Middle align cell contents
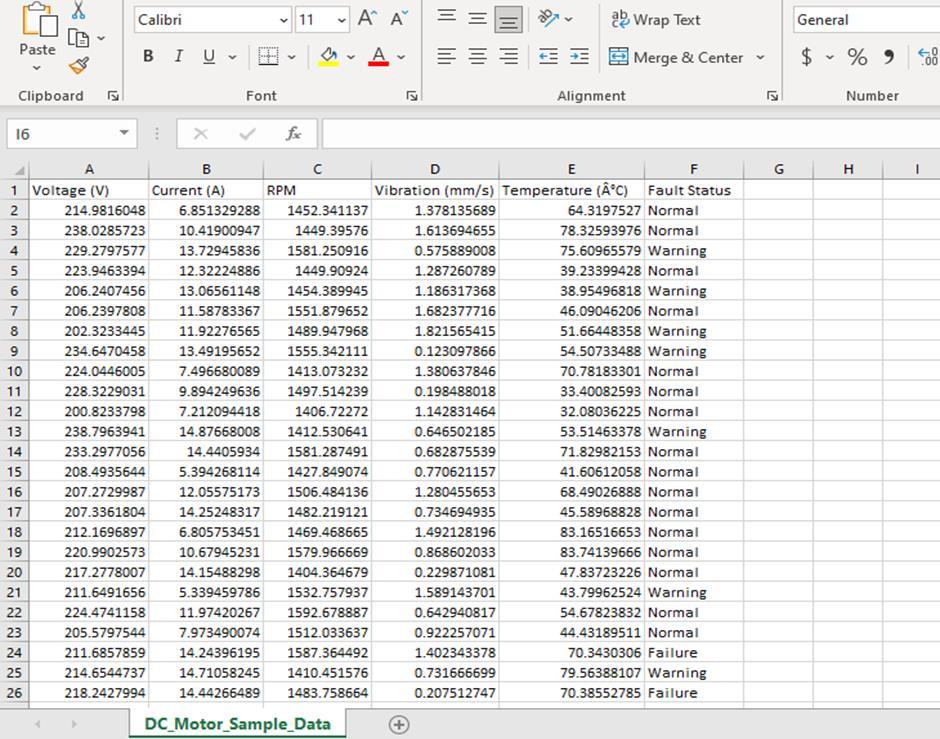The width and height of the screenshot is (940, 739). (478, 19)
